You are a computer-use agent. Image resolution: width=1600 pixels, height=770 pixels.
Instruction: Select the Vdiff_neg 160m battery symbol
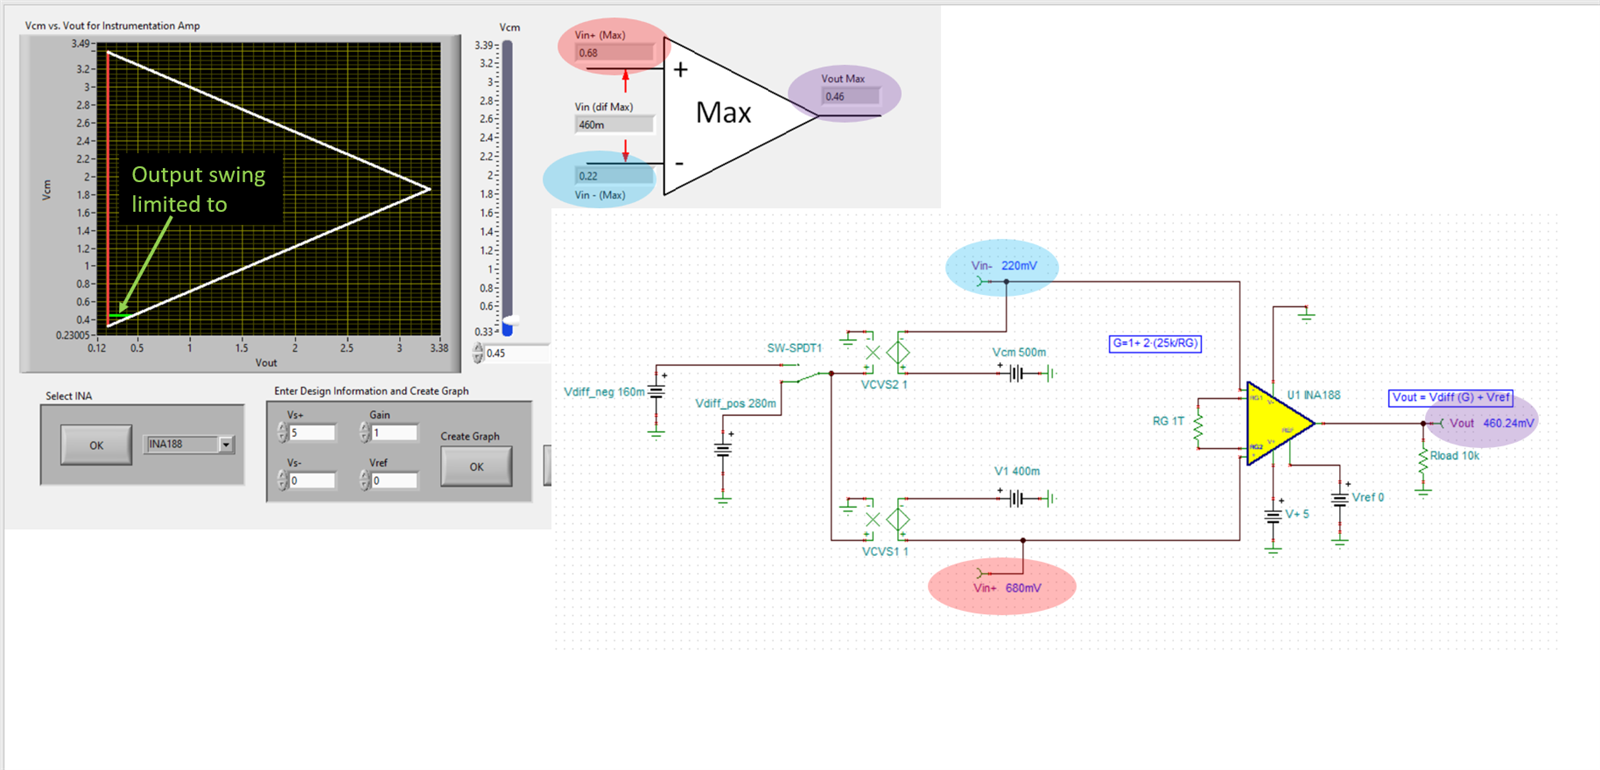(657, 392)
